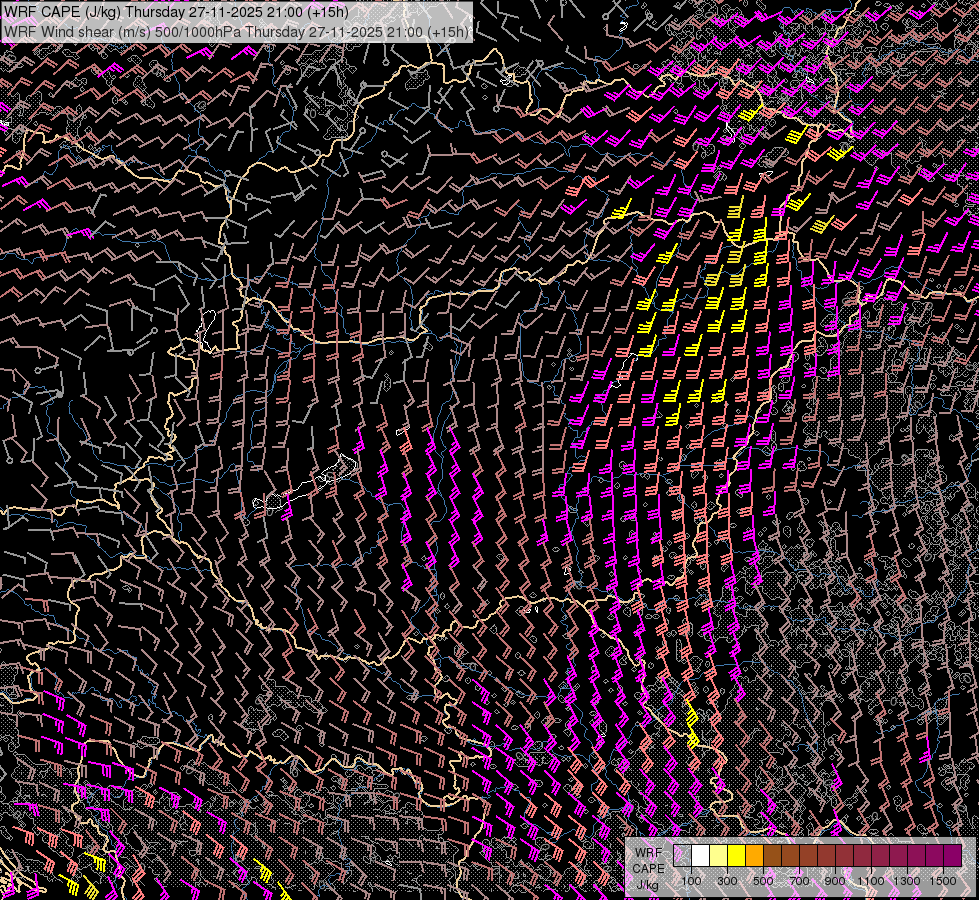This screenshot has height=900, width=979.
Task: Click the 900 value on CAPE scale
Action: pyautogui.click(x=835, y=881)
